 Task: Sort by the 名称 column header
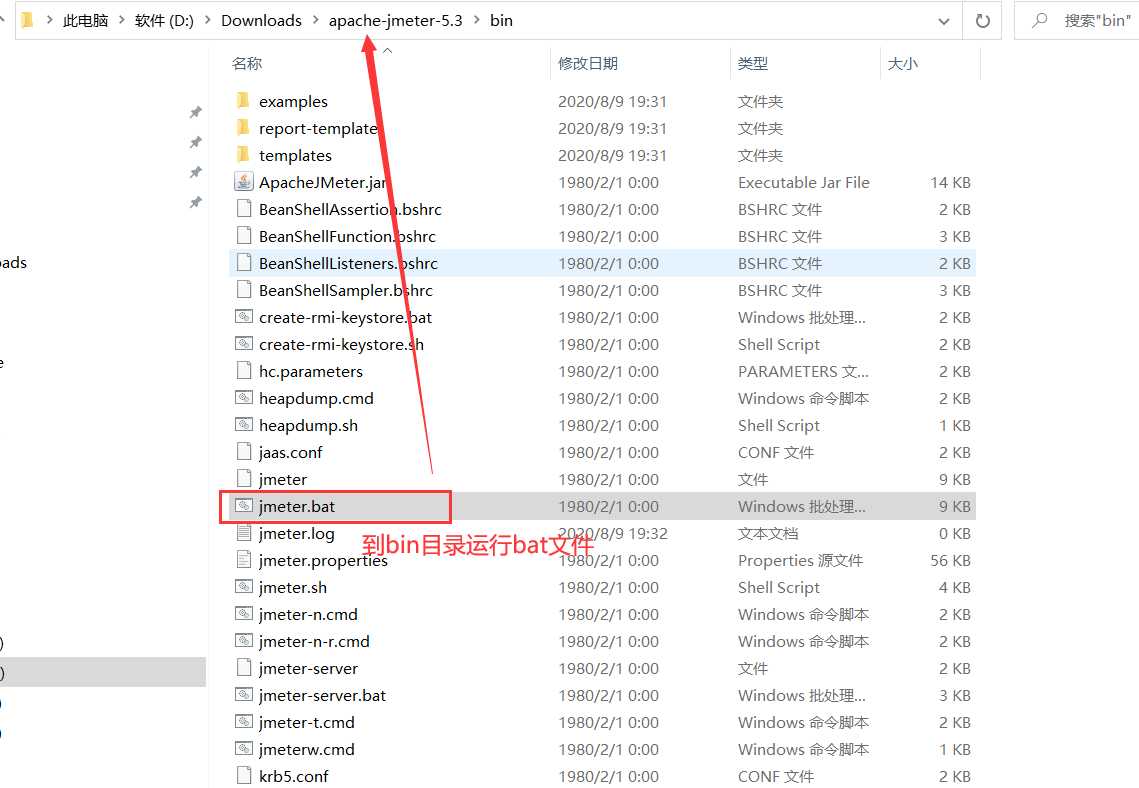pyautogui.click(x=247, y=63)
